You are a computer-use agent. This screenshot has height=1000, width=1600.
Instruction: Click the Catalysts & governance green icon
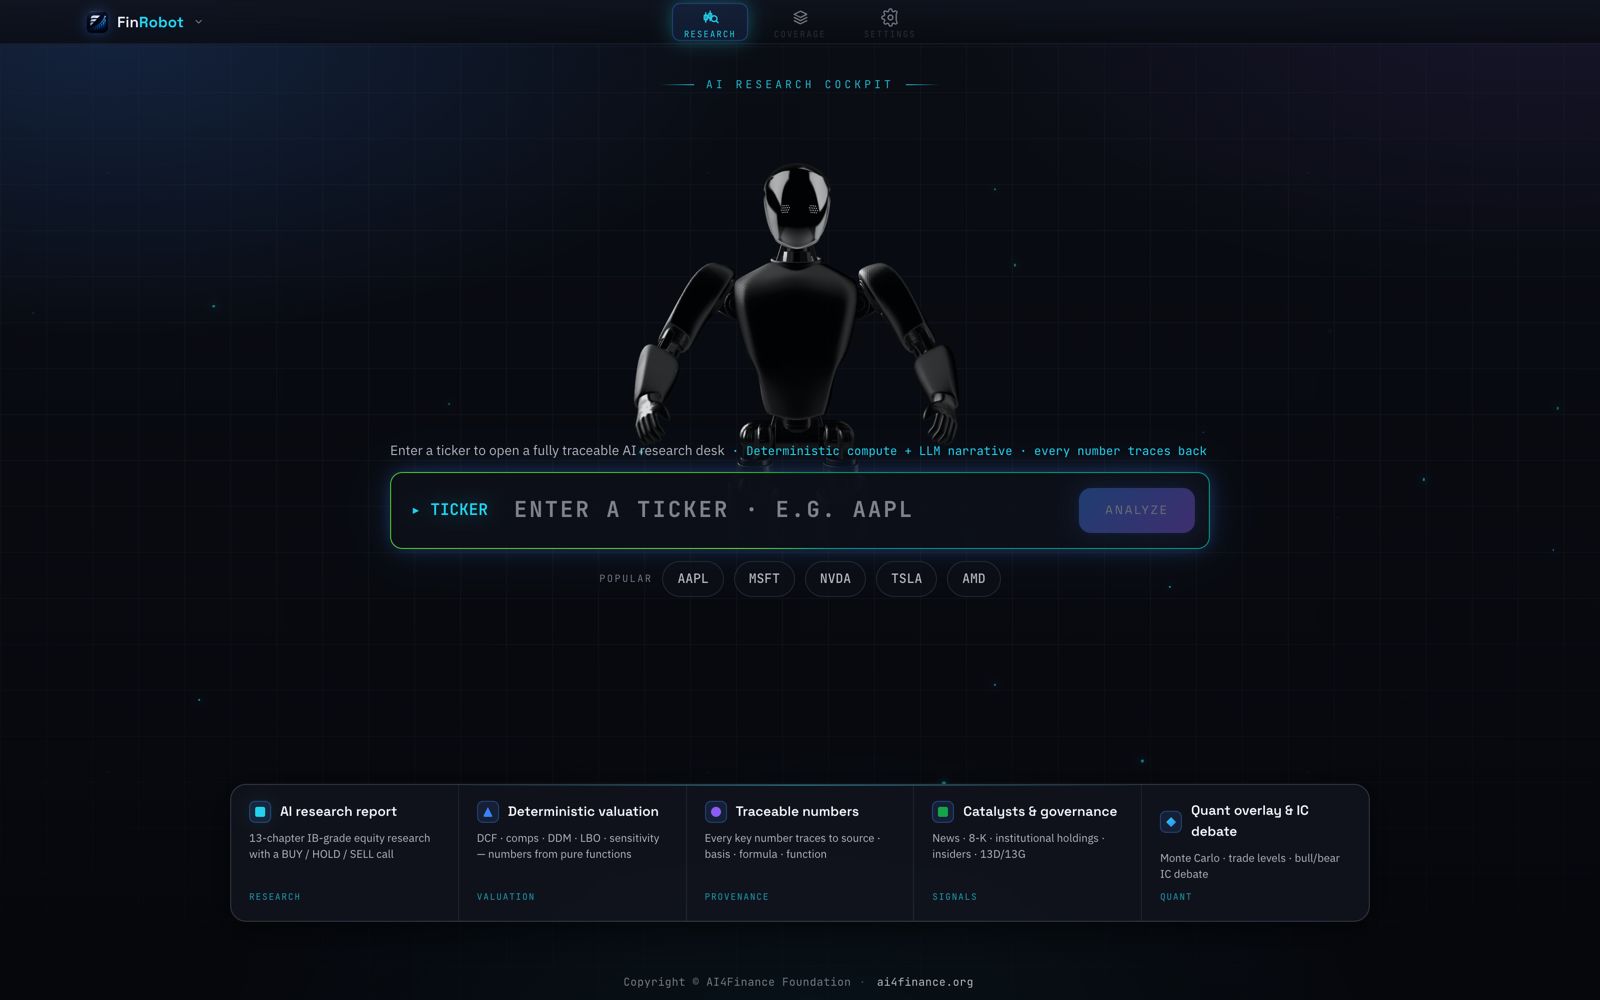click(943, 812)
